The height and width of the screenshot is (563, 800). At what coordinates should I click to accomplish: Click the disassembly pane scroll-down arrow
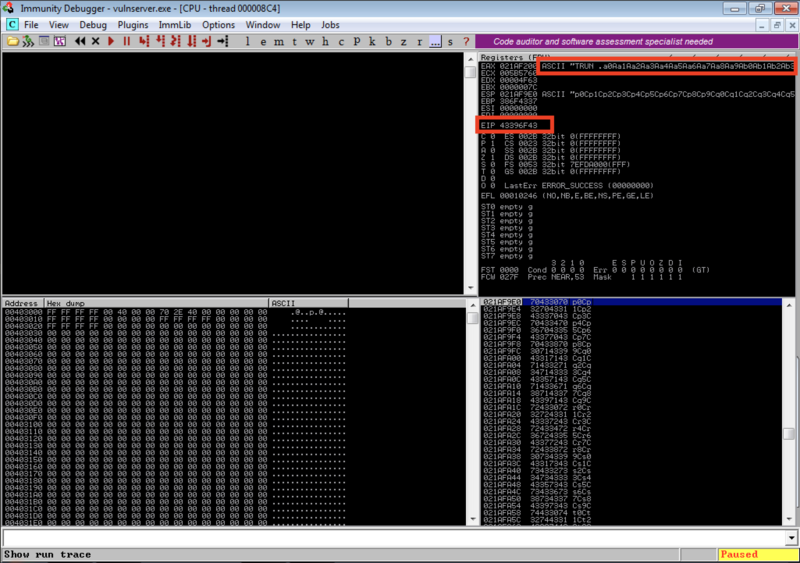(471, 288)
